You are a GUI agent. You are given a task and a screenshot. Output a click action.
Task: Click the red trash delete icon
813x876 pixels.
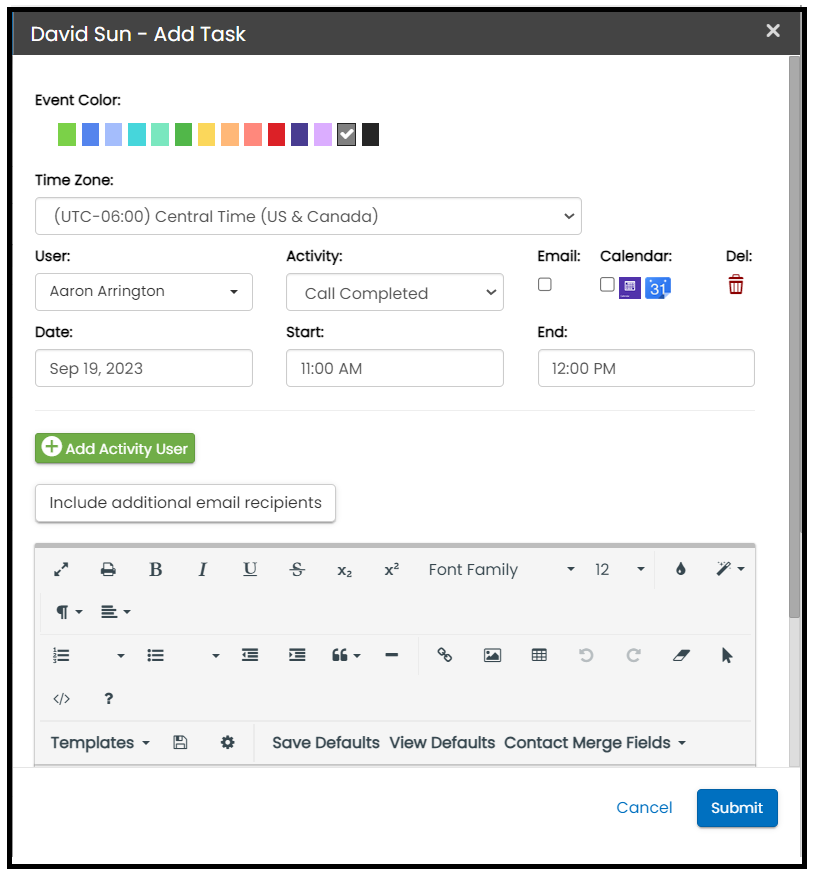coord(736,285)
